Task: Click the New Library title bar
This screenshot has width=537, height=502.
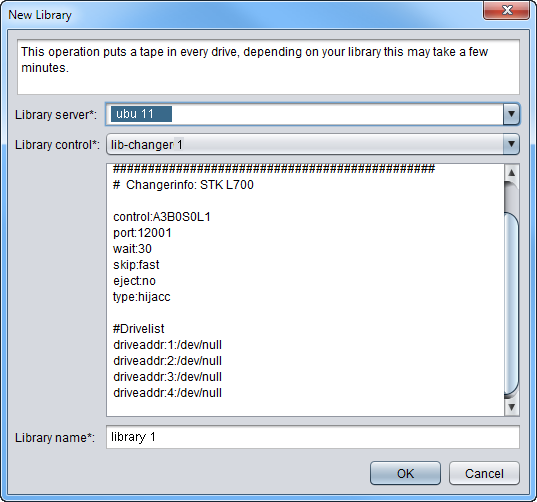Action: click(240, 15)
